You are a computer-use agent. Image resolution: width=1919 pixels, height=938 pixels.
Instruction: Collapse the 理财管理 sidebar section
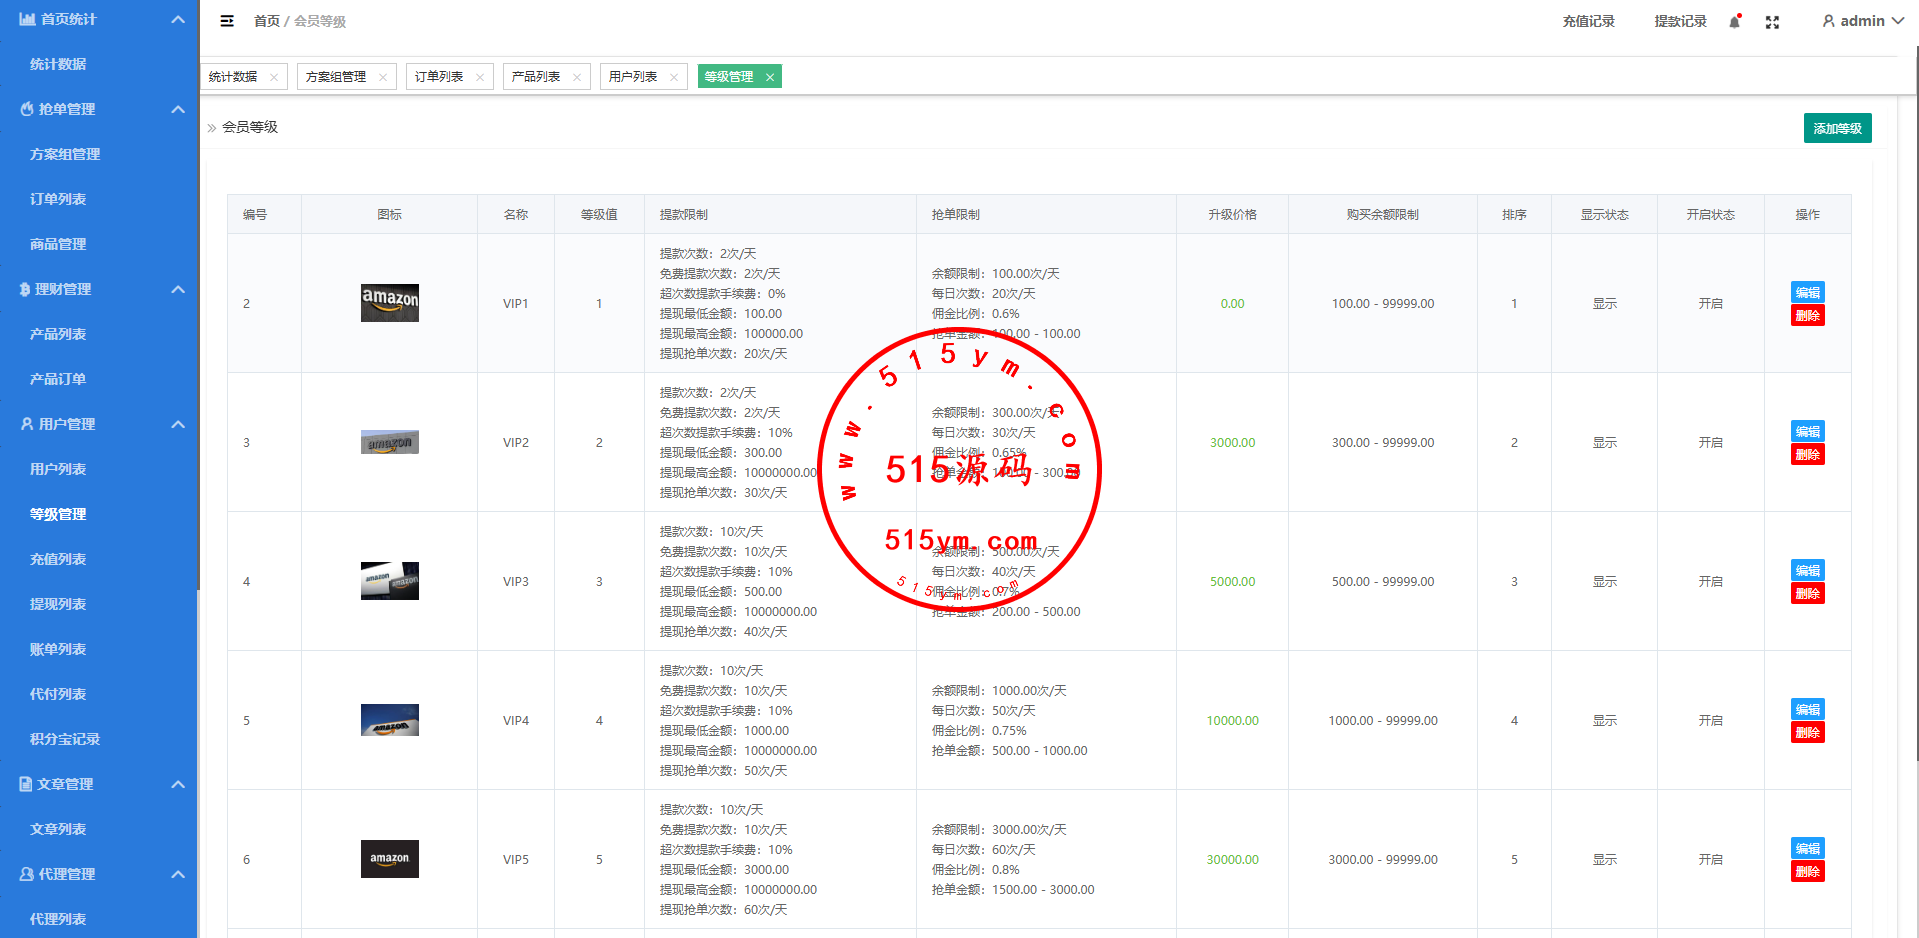(x=178, y=289)
